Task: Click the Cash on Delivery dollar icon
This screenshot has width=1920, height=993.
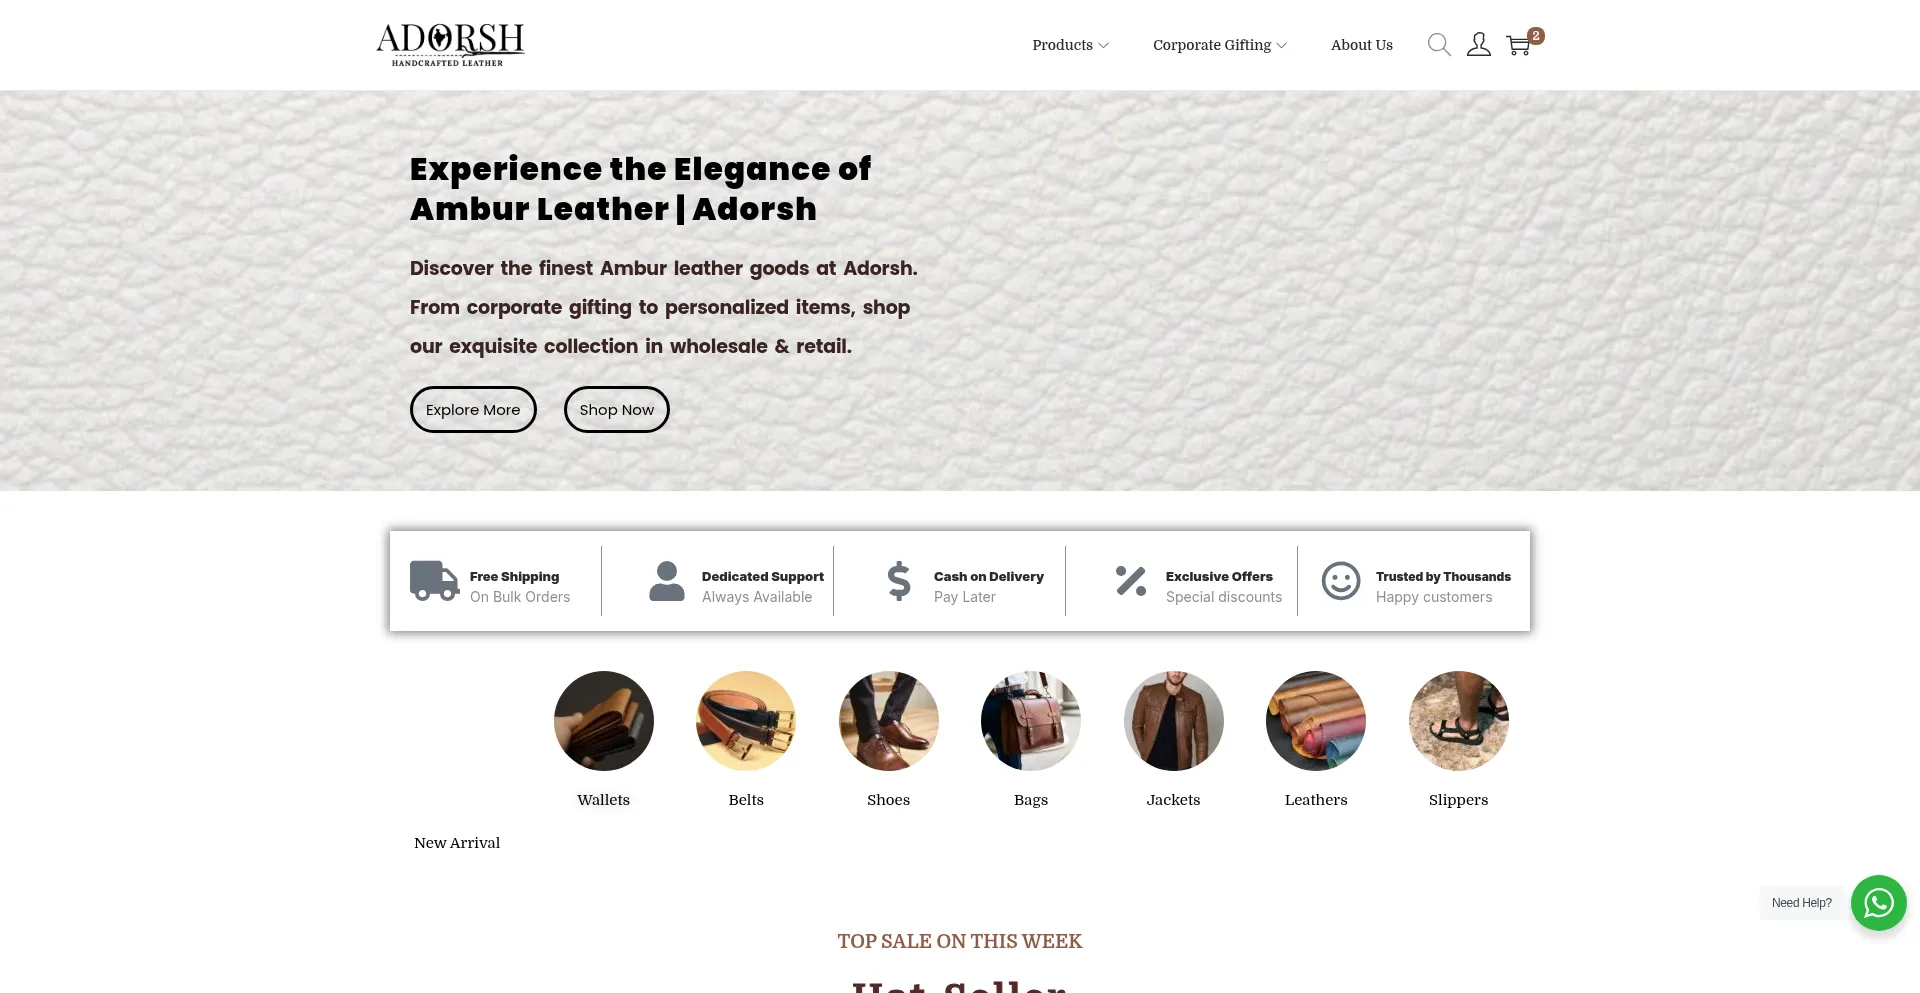Action: point(899,581)
